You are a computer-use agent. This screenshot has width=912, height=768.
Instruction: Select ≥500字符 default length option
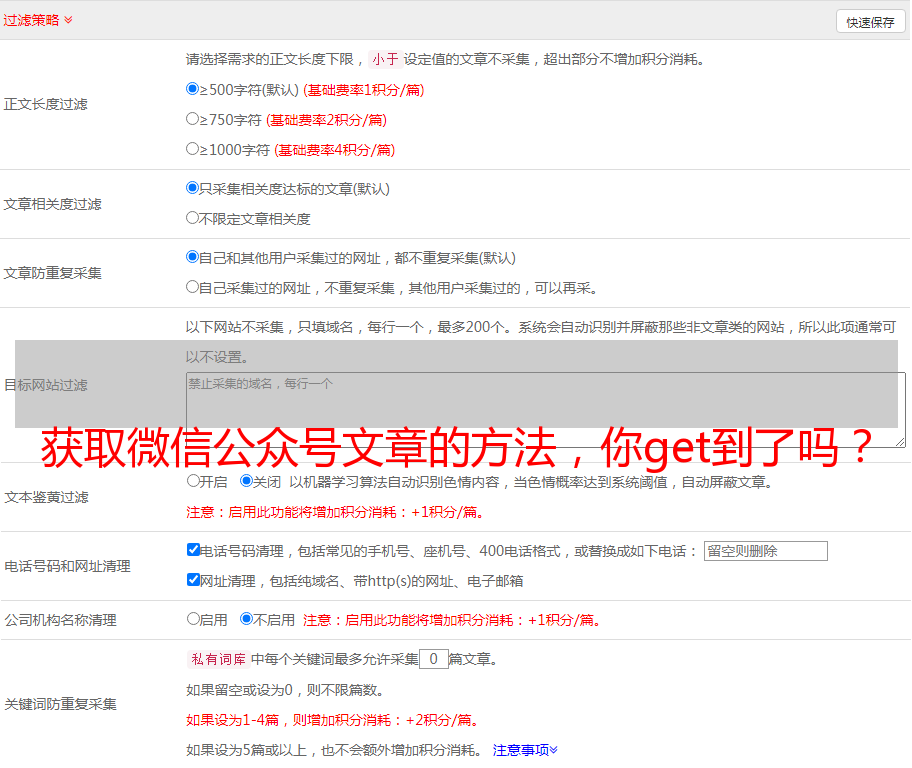click(x=193, y=89)
